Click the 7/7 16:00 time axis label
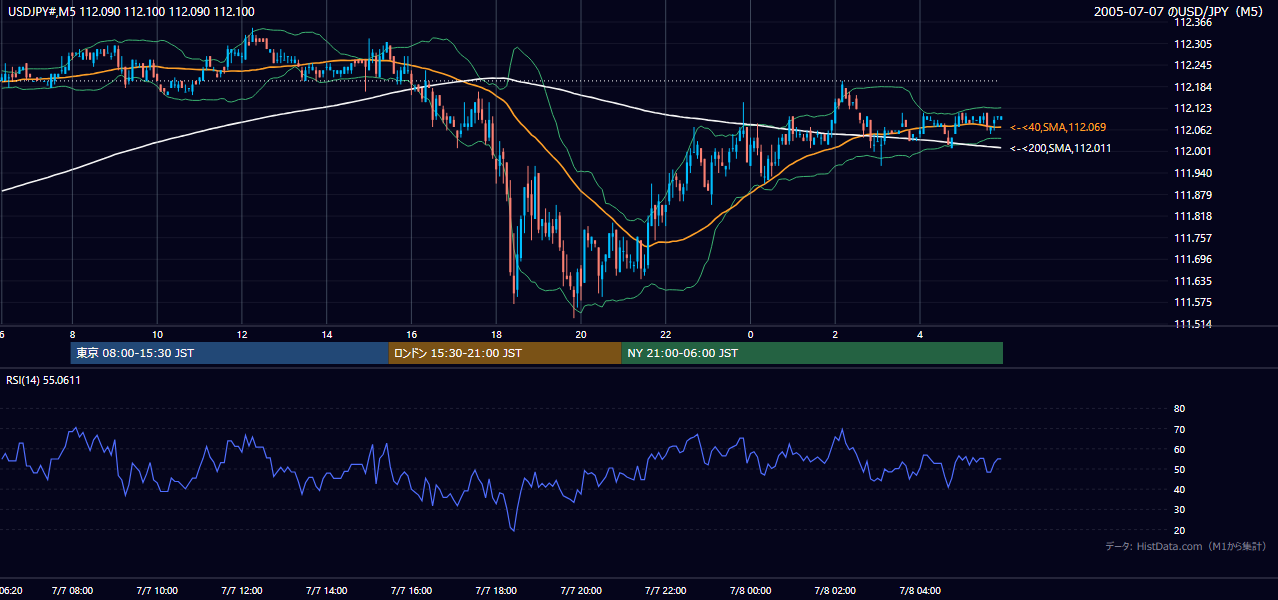Image resolution: width=1278 pixels, height=600 pixels. click(412, 591)
